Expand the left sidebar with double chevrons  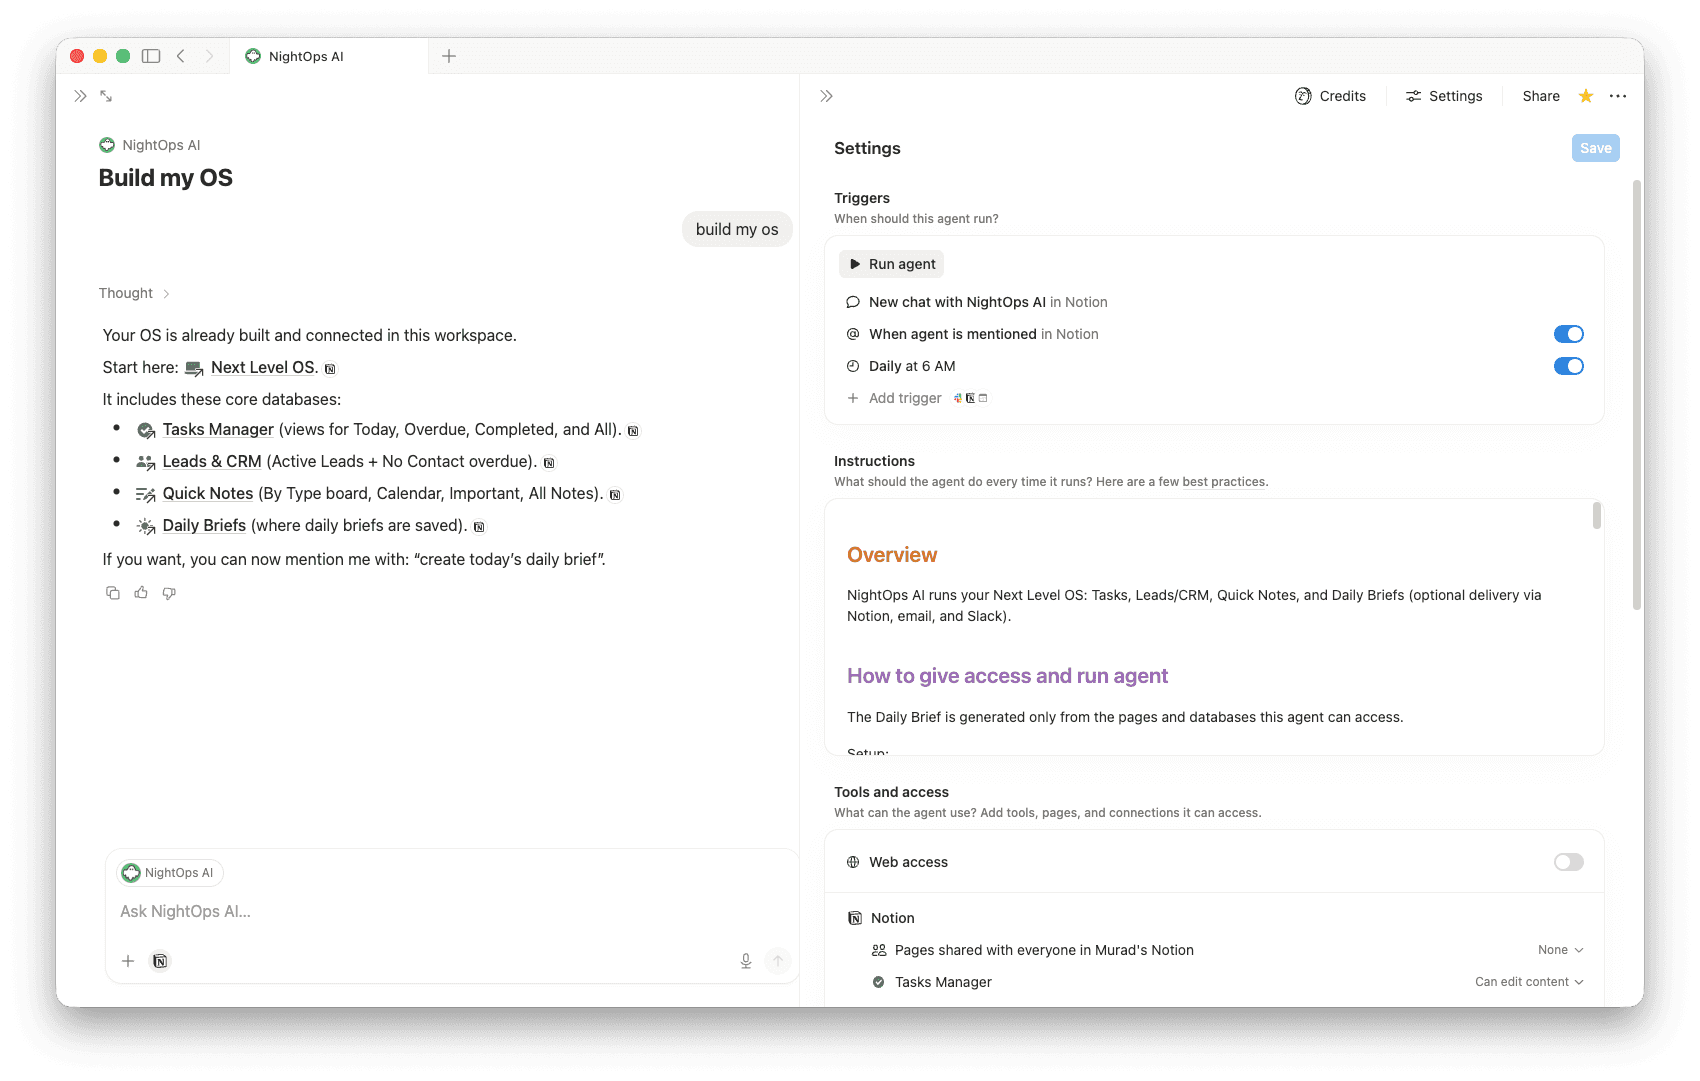pyautogui.click(x=80, y=96)
